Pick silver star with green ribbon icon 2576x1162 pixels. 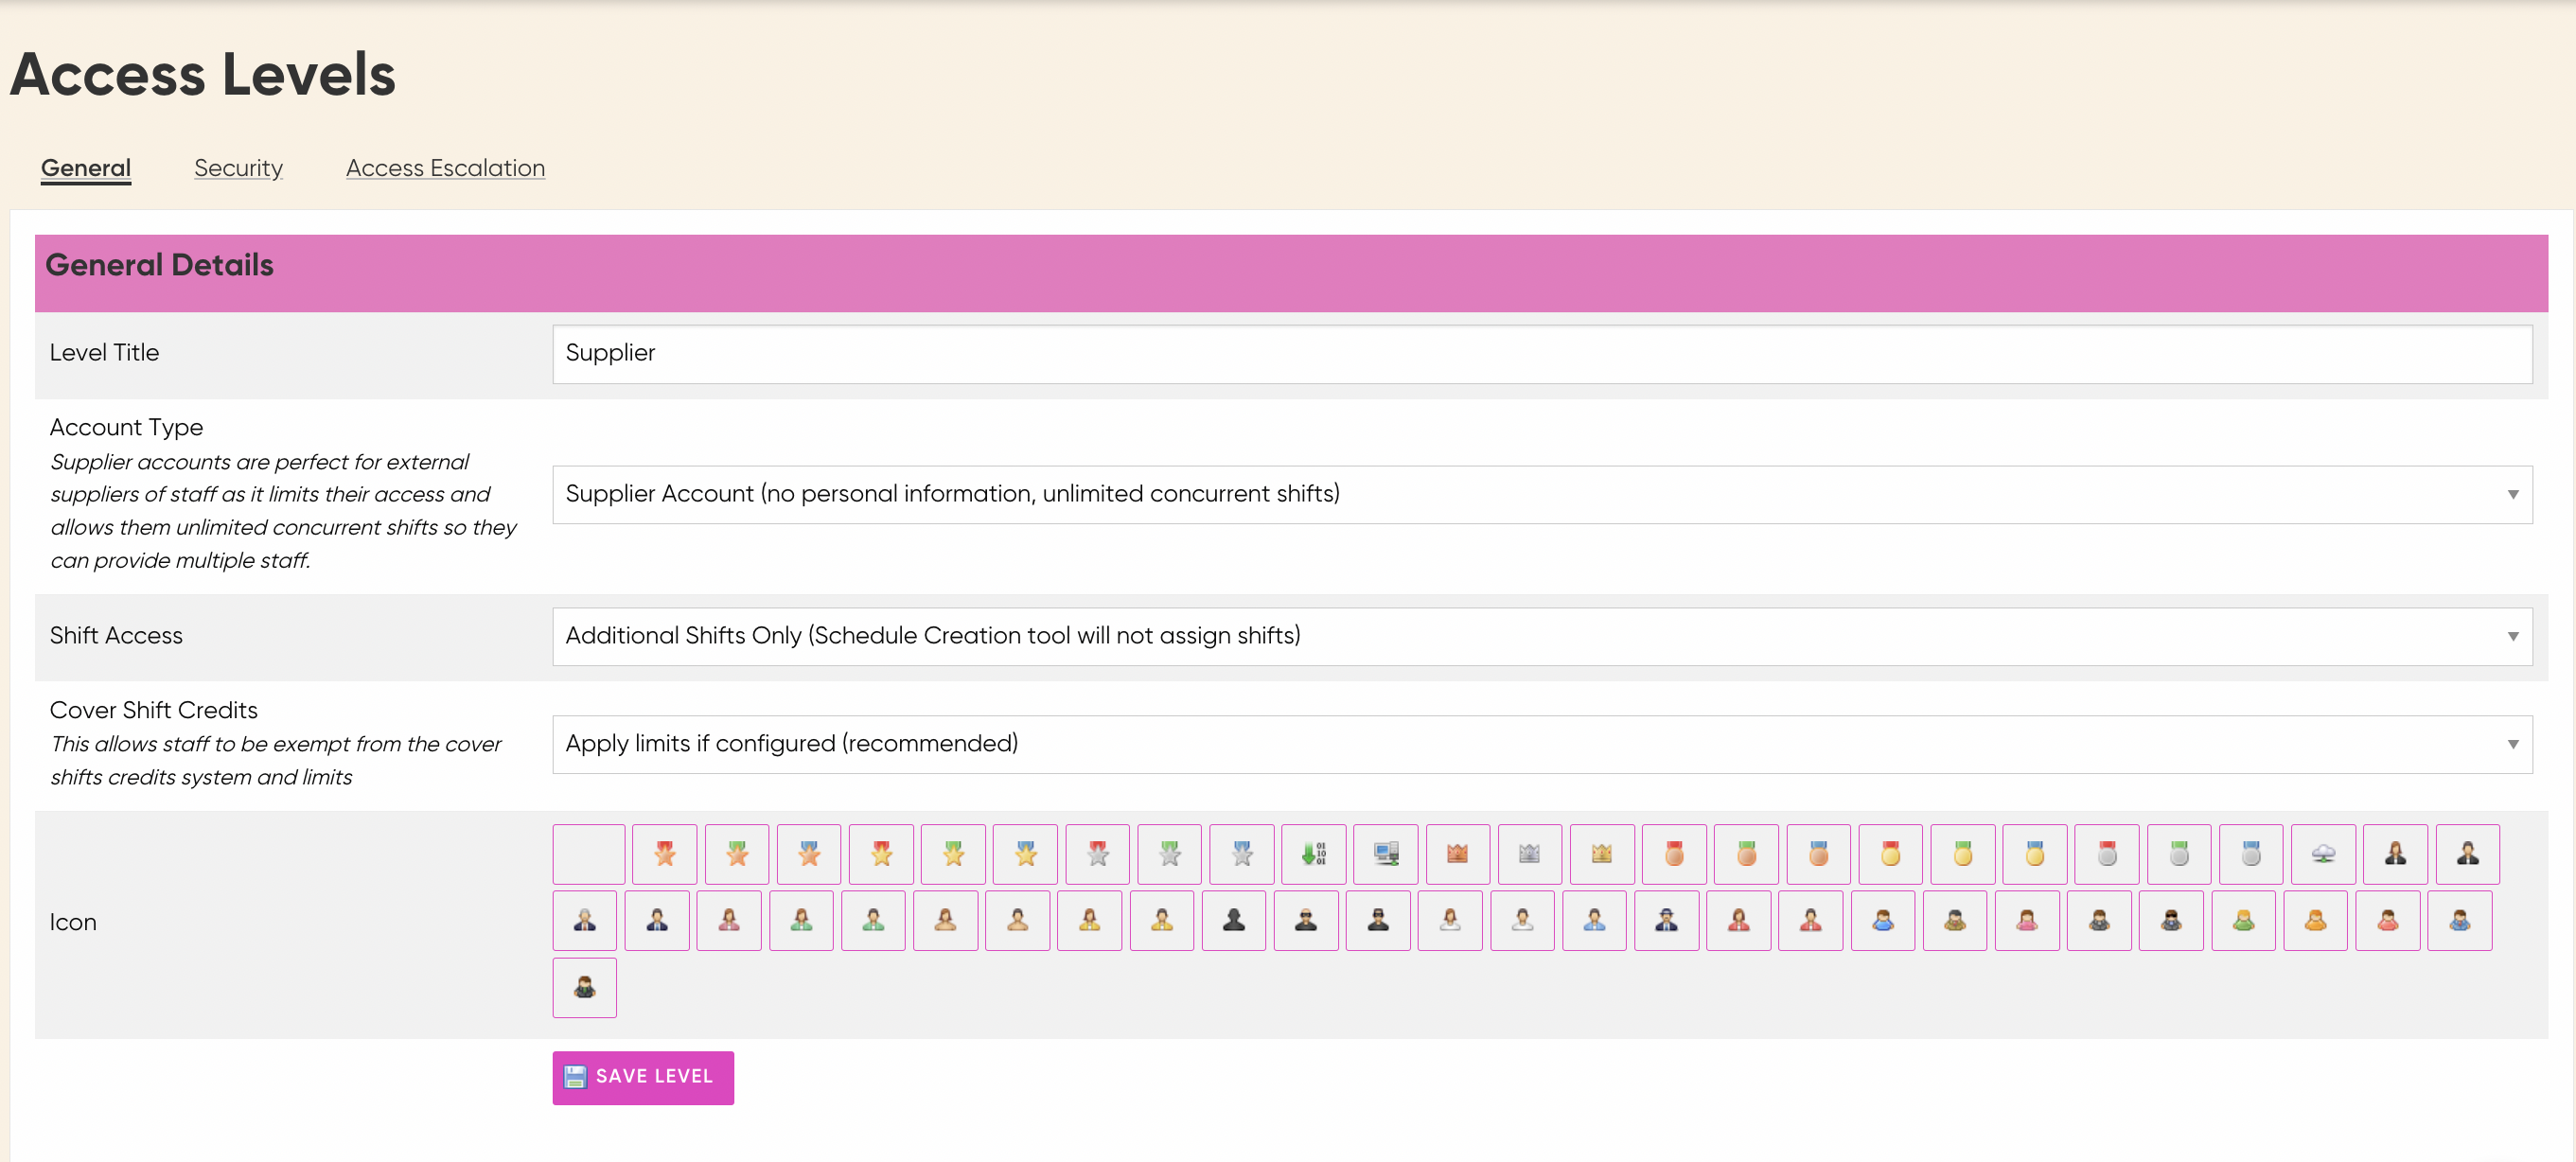point(1170,854)
